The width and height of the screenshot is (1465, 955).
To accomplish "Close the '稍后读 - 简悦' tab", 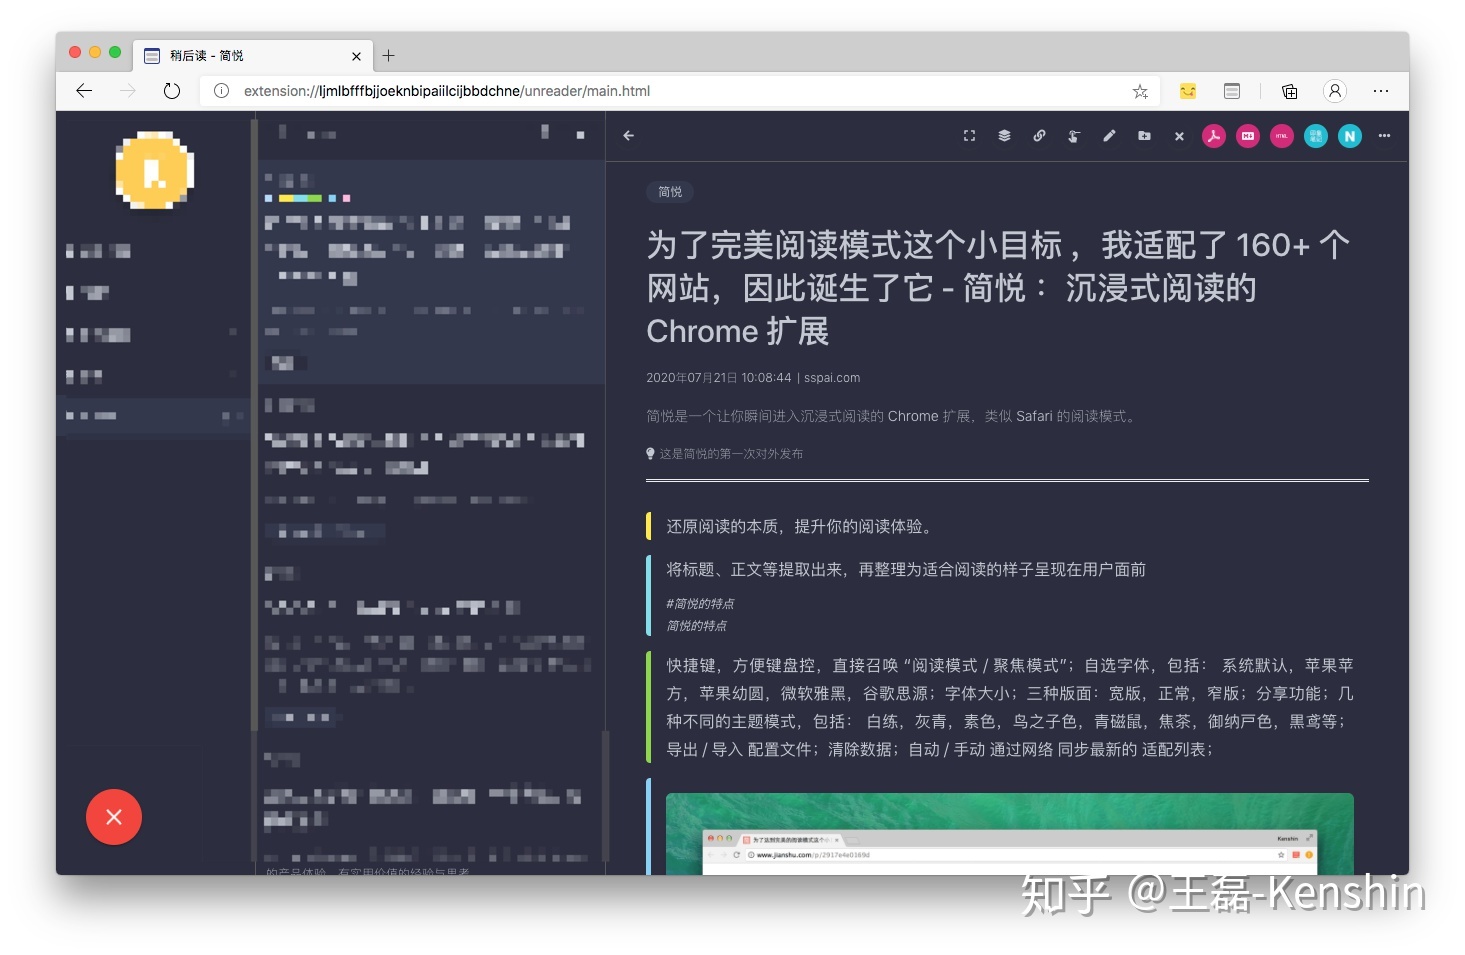I will pos(356,56).
